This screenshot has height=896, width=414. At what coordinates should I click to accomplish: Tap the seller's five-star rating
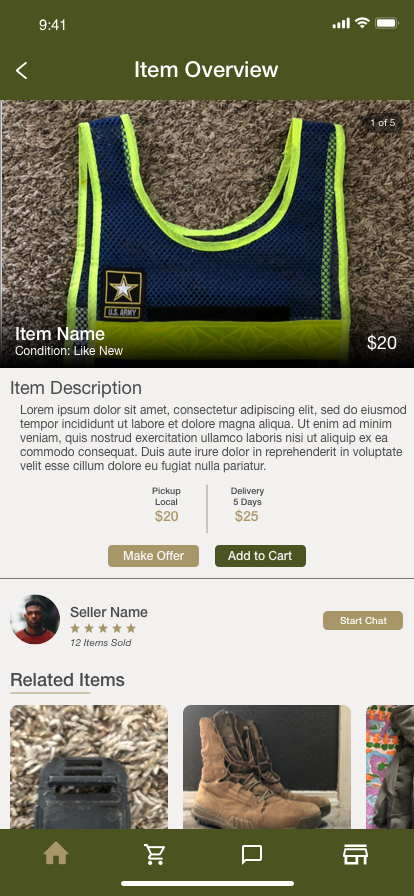103,629
